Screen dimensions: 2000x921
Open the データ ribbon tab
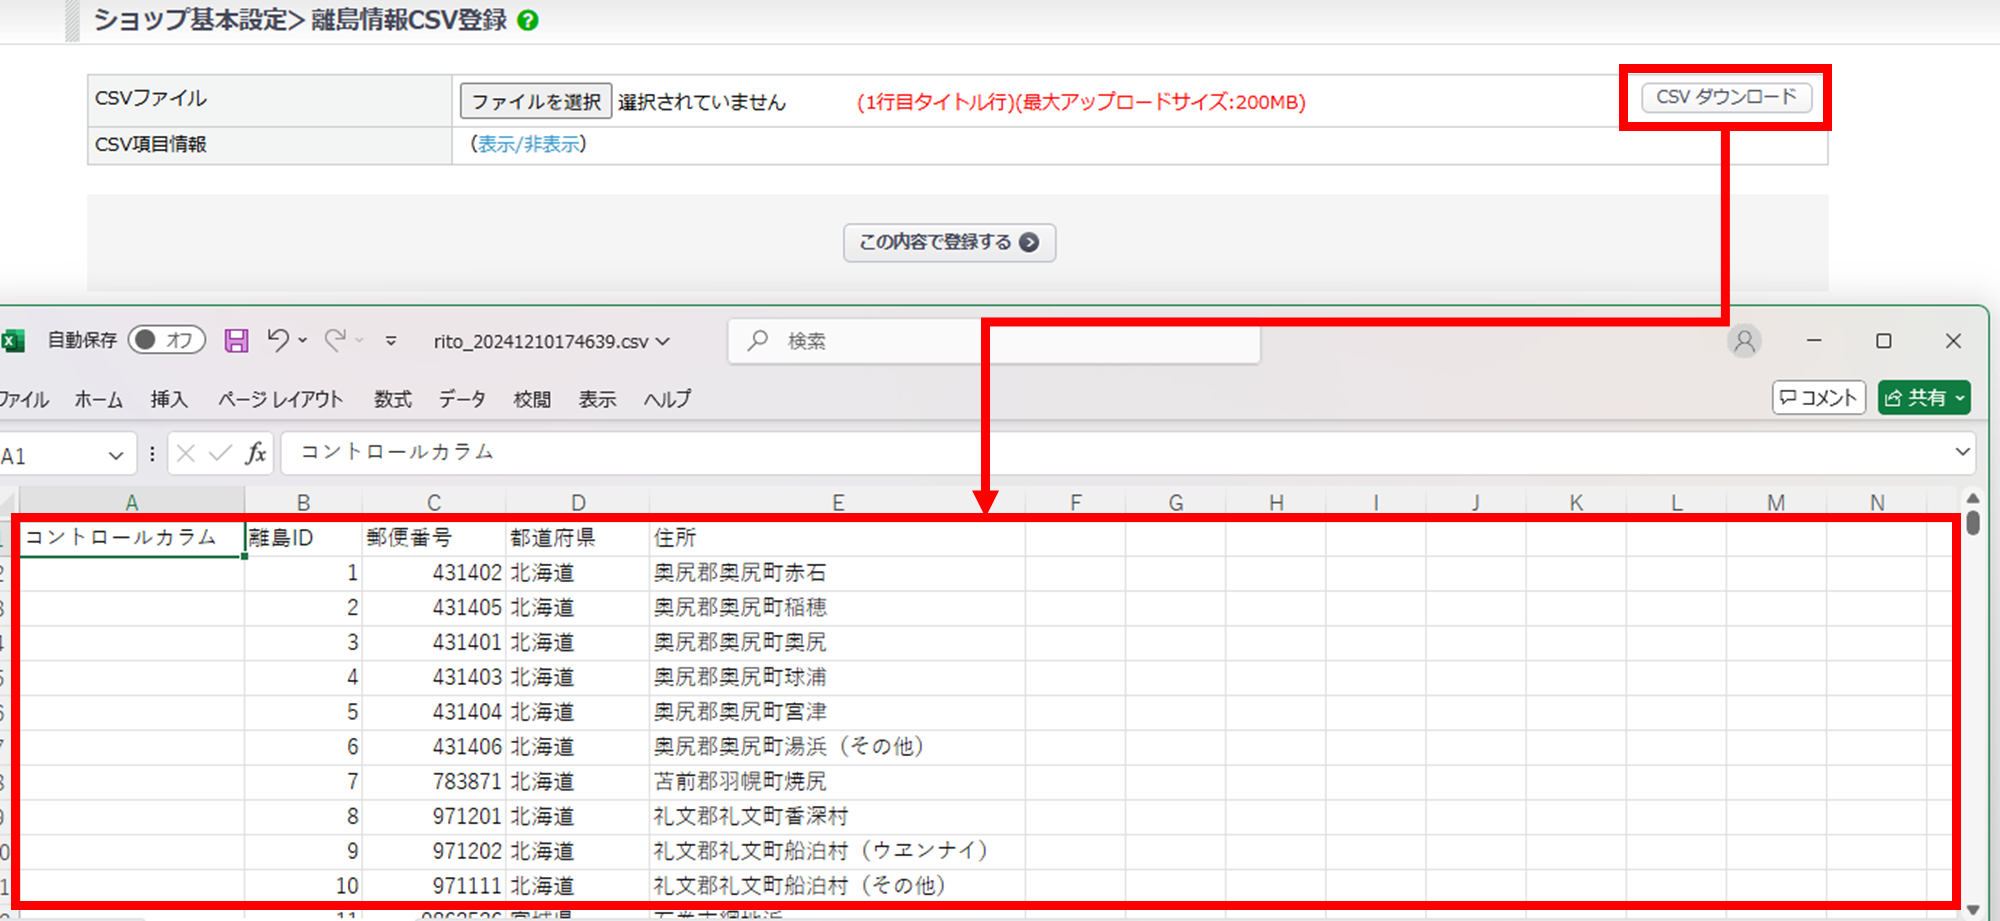[x=462, y=399]
